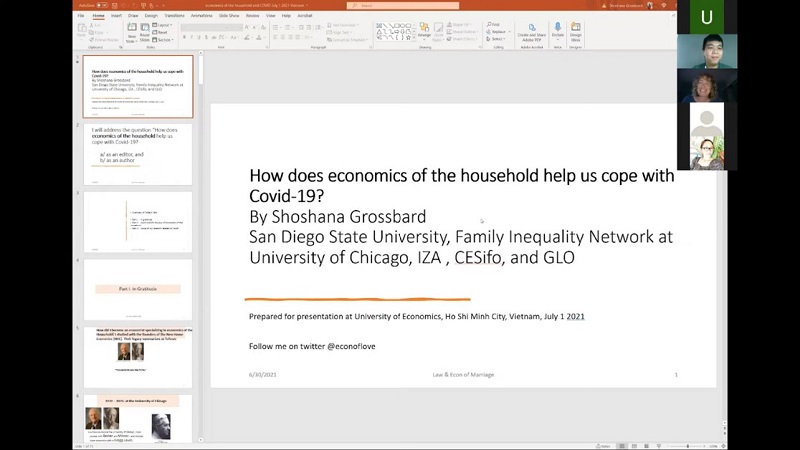This screenshot has width=800, height=450.
Task: Expand the Shape Effects dropdown
Action: (x=463, y=39)
